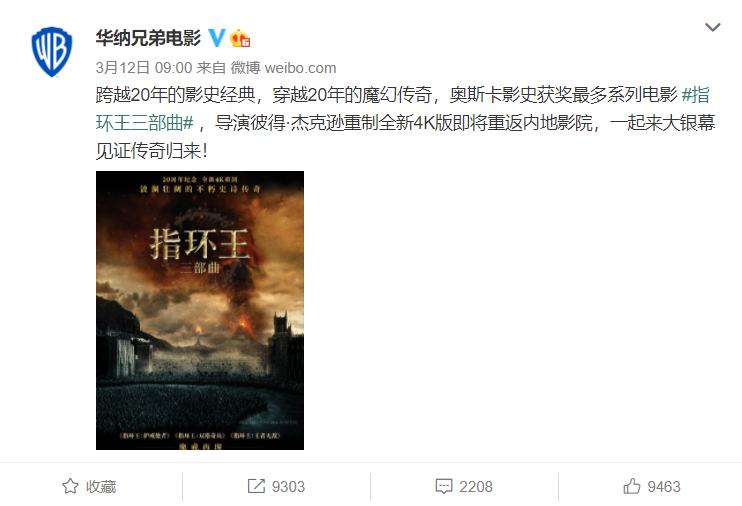Click the 指环王 title on poster
The height and width of the screenshot is (506, 742).
point(200,243)
